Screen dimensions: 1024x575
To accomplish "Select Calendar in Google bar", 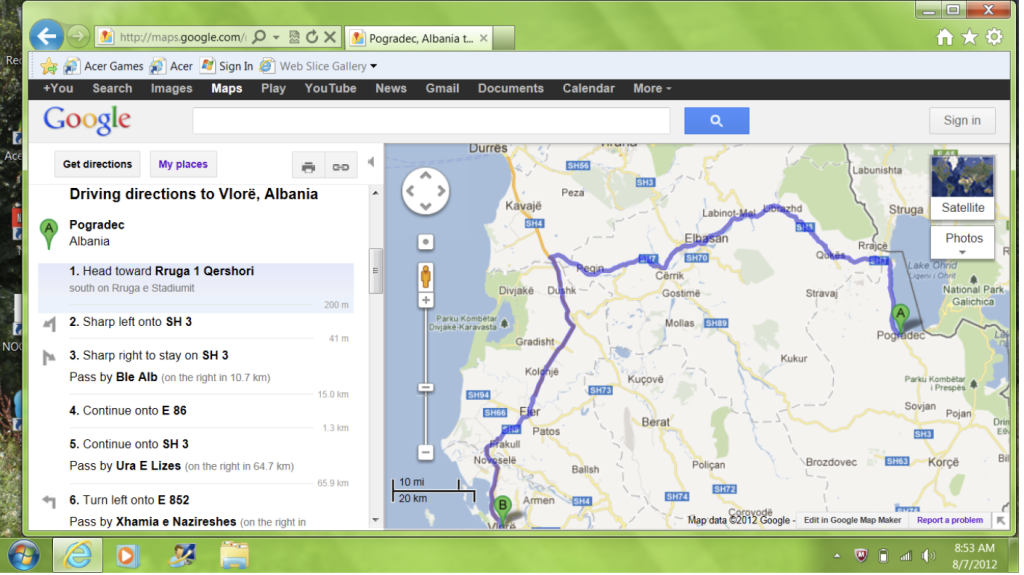I will 589,88.
